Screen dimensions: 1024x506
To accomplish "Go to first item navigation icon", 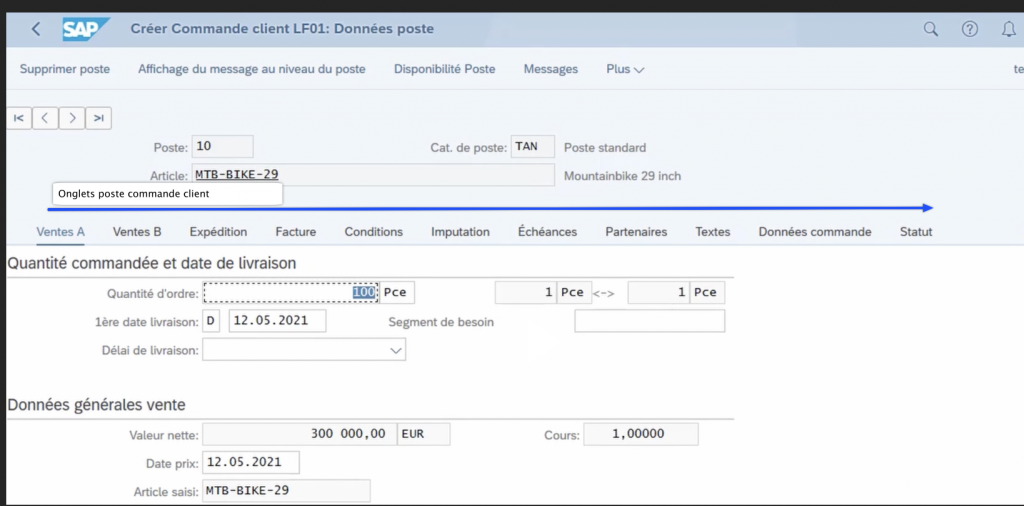I will pyautogui.click(x=19, y=118).
